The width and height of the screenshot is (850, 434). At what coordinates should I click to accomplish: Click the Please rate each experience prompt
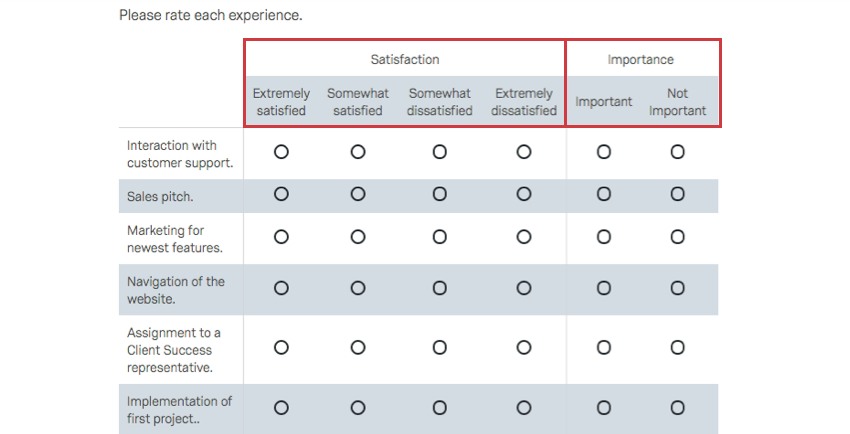pos(210,16)
